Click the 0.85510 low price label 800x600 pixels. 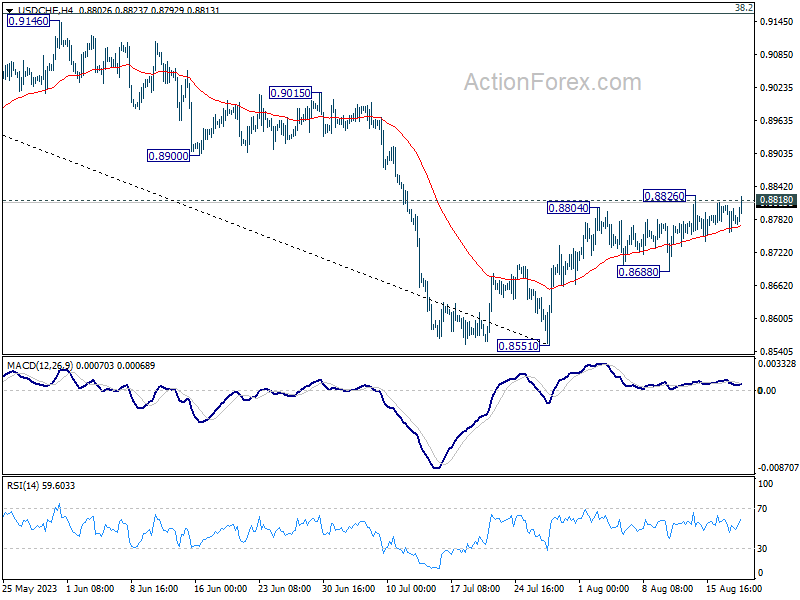[518, 346]
